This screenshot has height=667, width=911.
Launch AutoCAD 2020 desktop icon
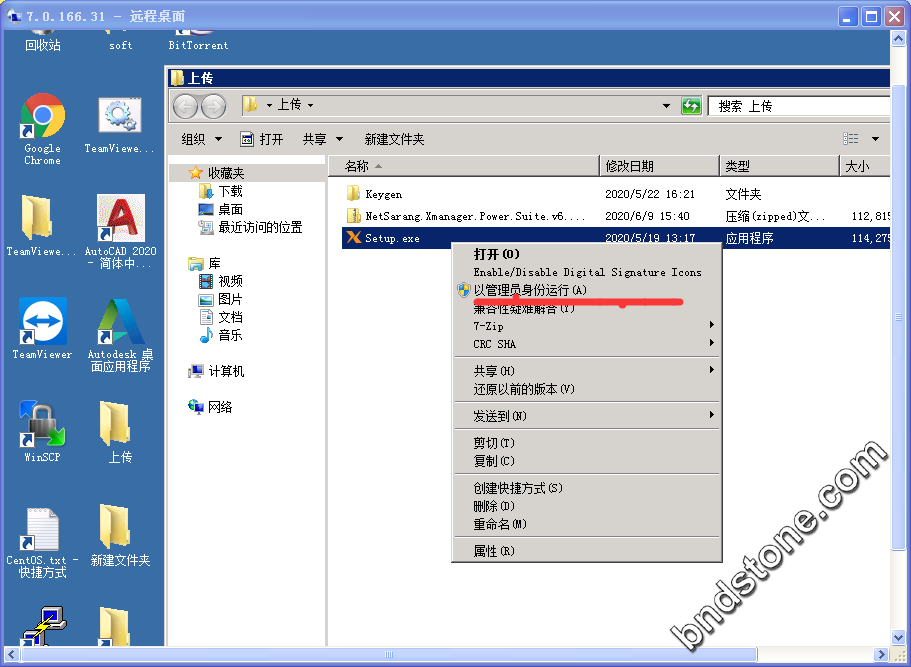[x=120, y=219]
